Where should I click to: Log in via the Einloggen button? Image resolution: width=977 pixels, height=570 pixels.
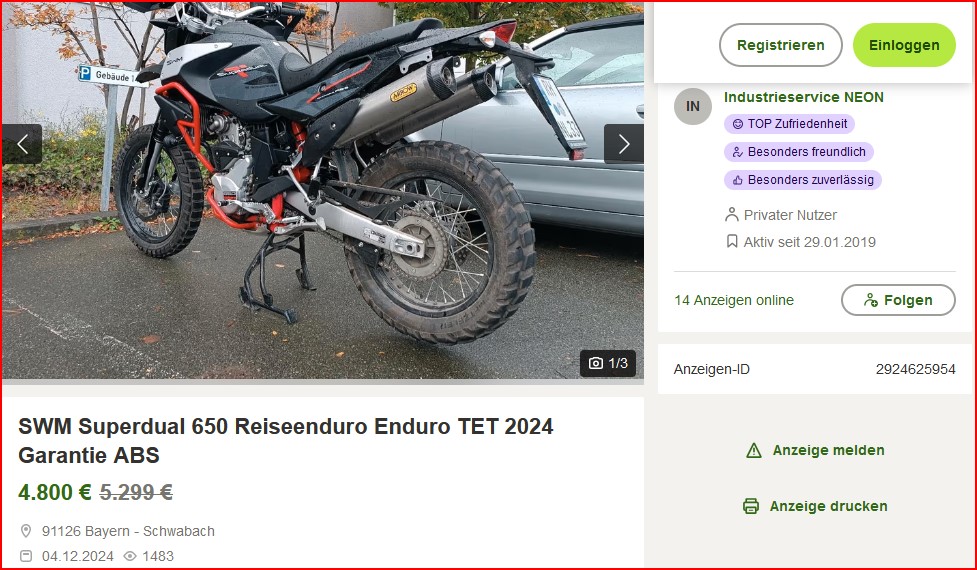(x=904, y=45)
